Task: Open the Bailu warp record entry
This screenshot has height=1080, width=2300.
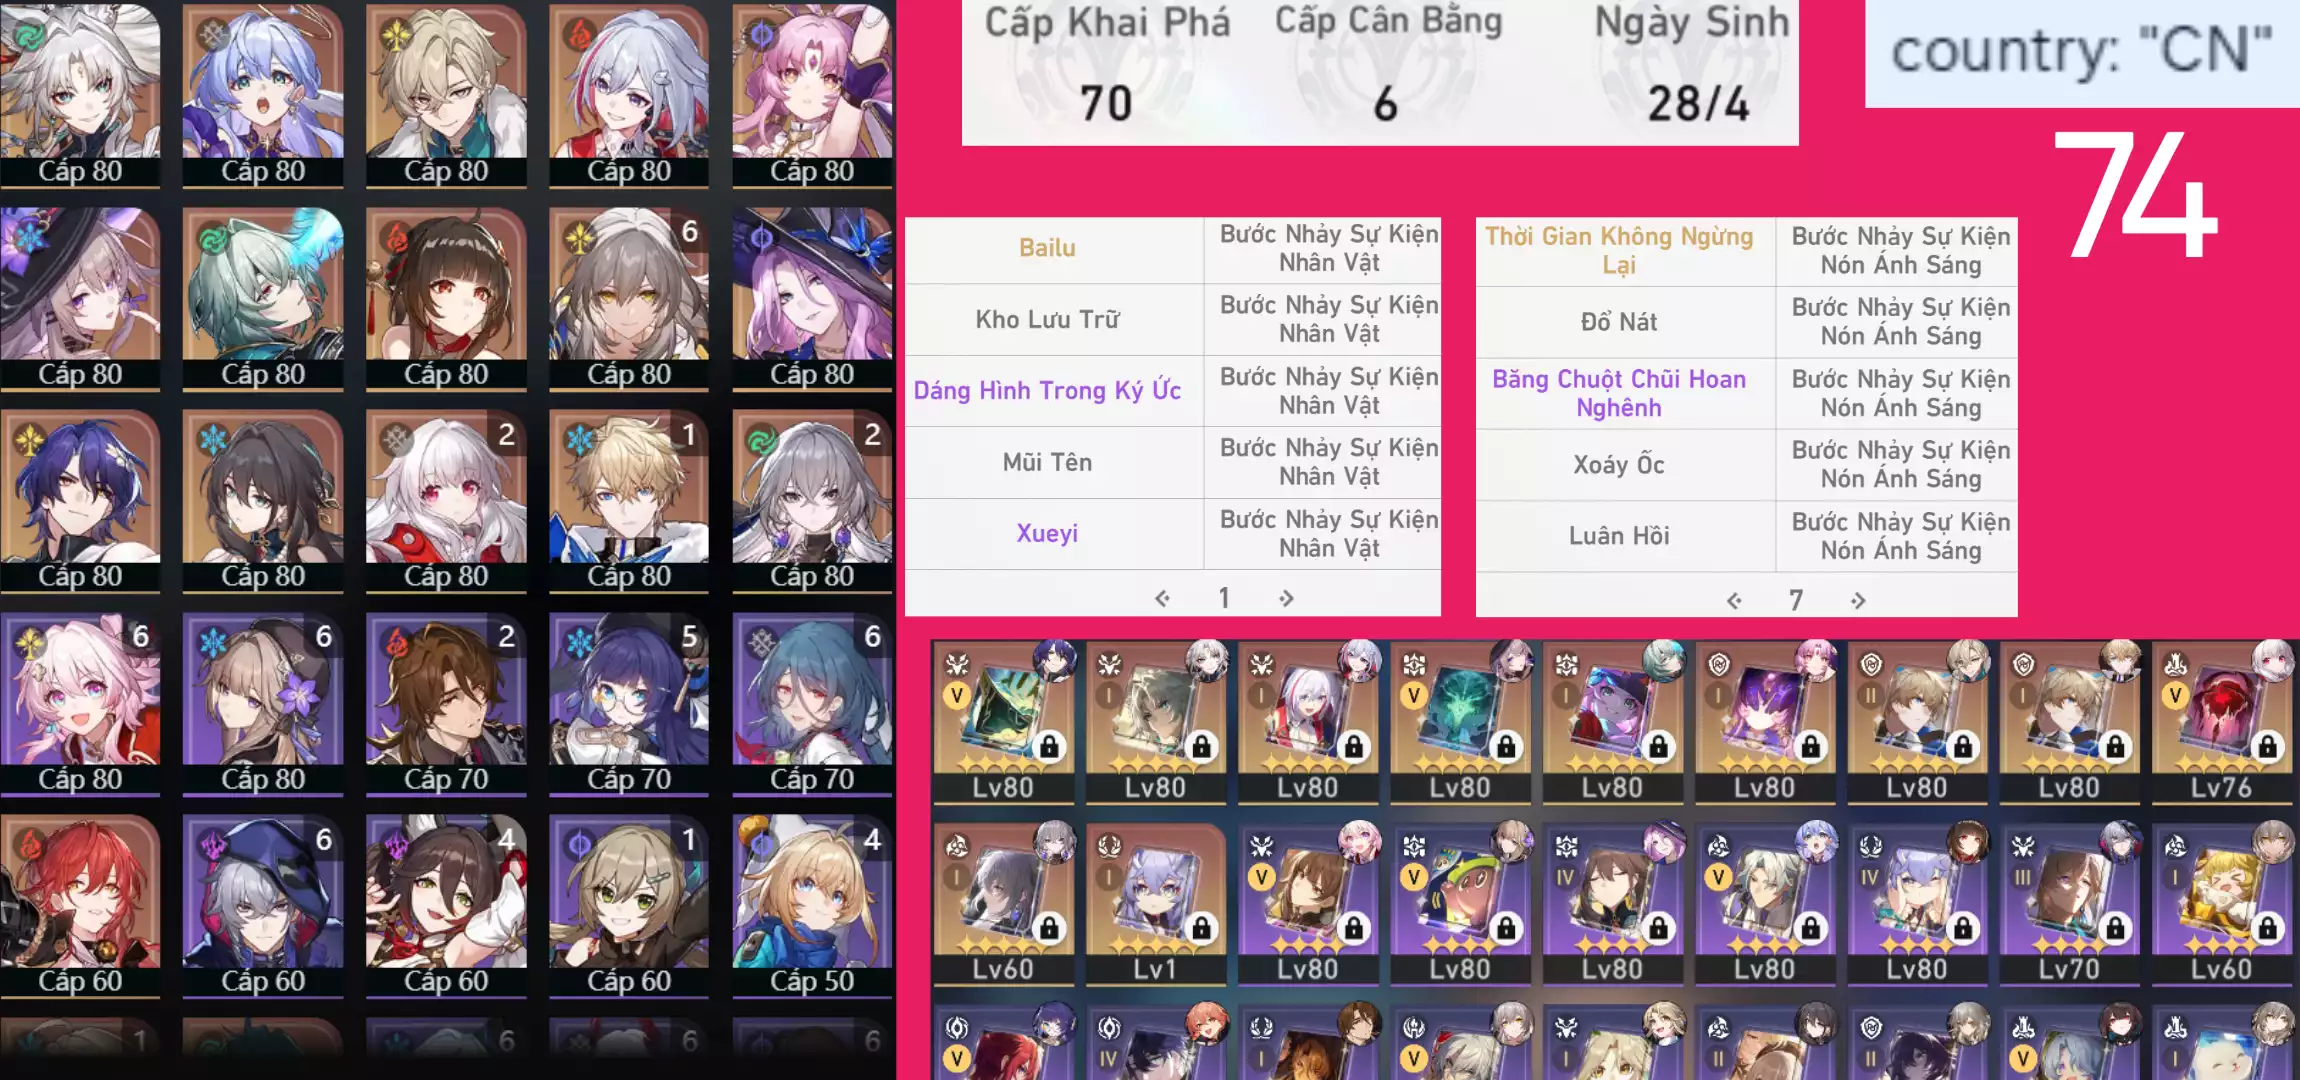Action: point(1047,248)
